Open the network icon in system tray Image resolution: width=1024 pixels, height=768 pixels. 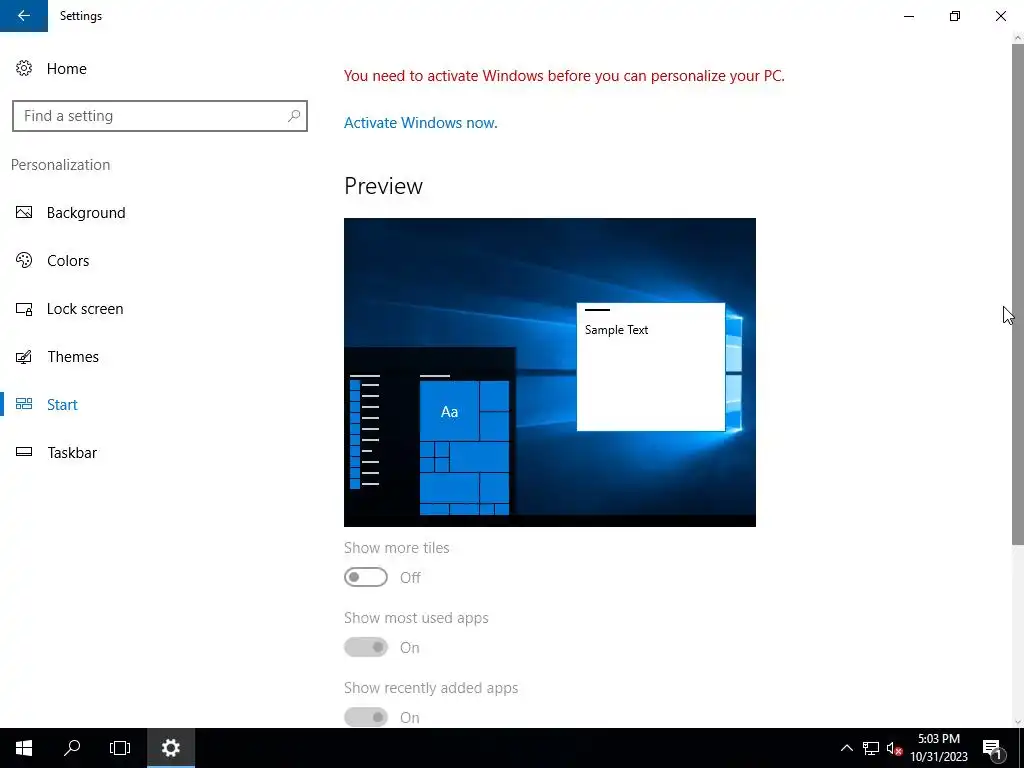pos(871,748)
